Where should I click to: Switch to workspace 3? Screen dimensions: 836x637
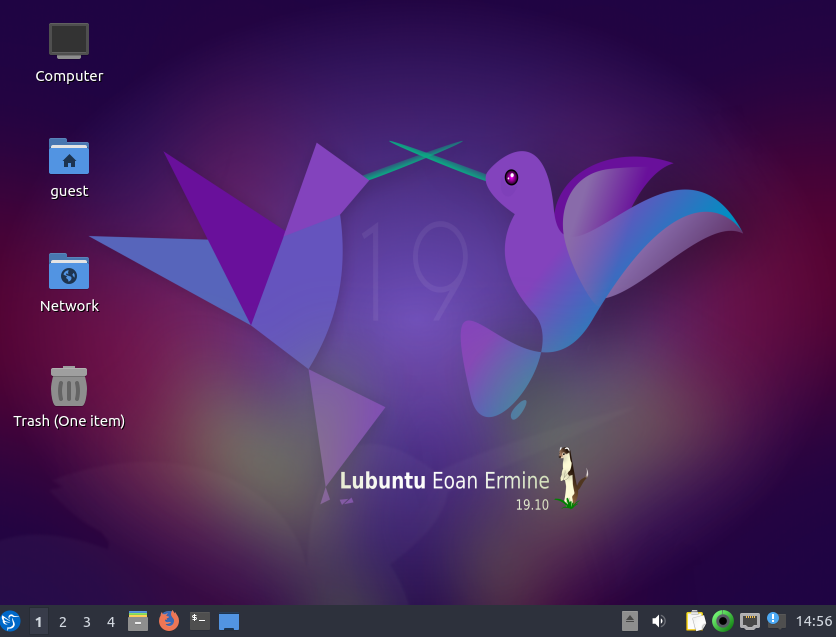coord(86,622)
